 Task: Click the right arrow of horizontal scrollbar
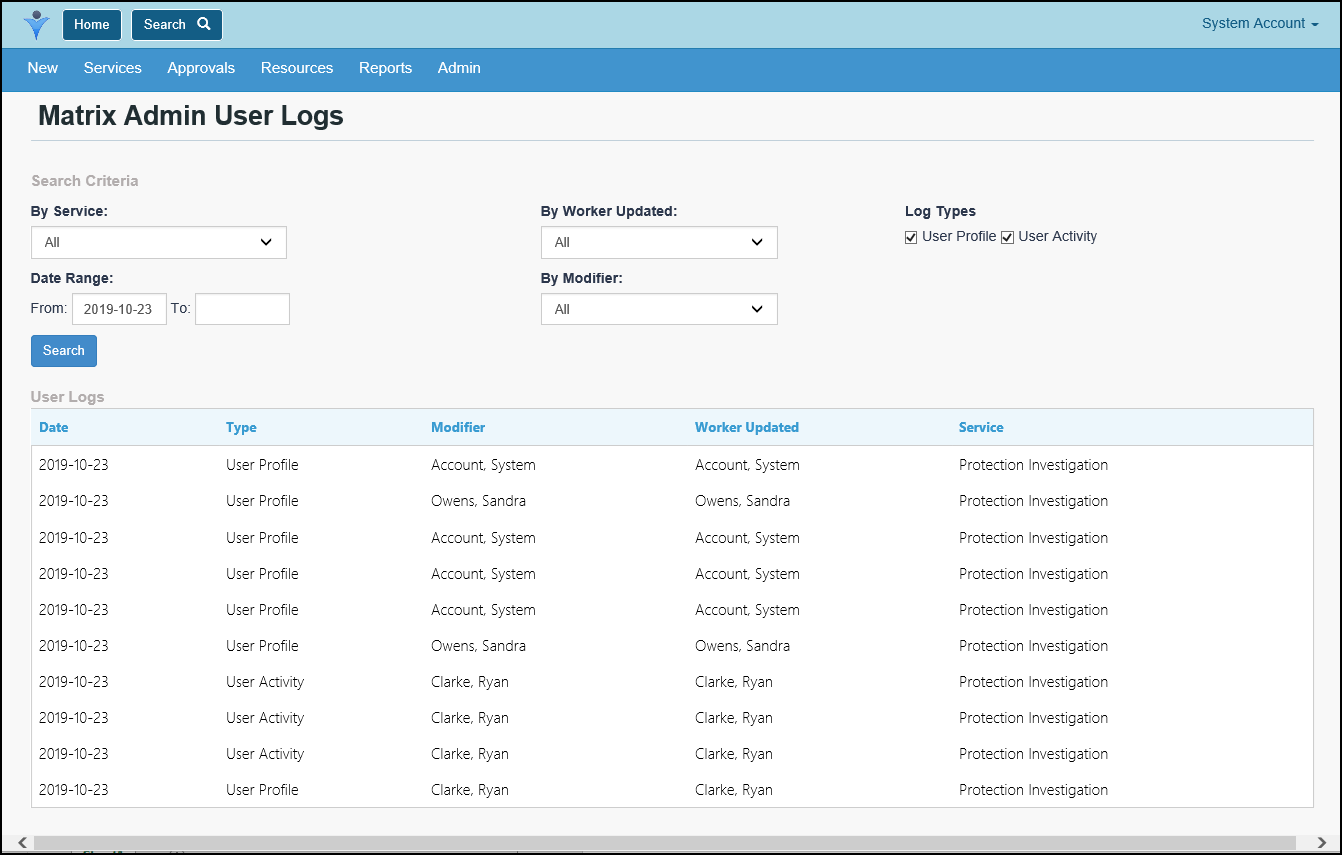[1322, 843]
